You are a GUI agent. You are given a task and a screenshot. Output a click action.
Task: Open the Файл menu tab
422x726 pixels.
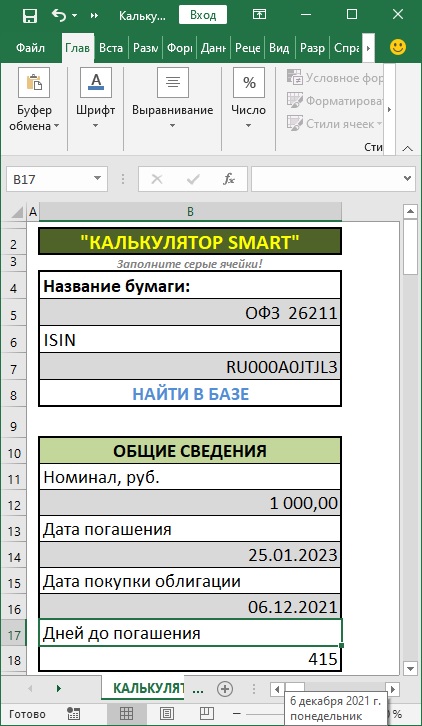pyautogui.click(x=30, y=48)
